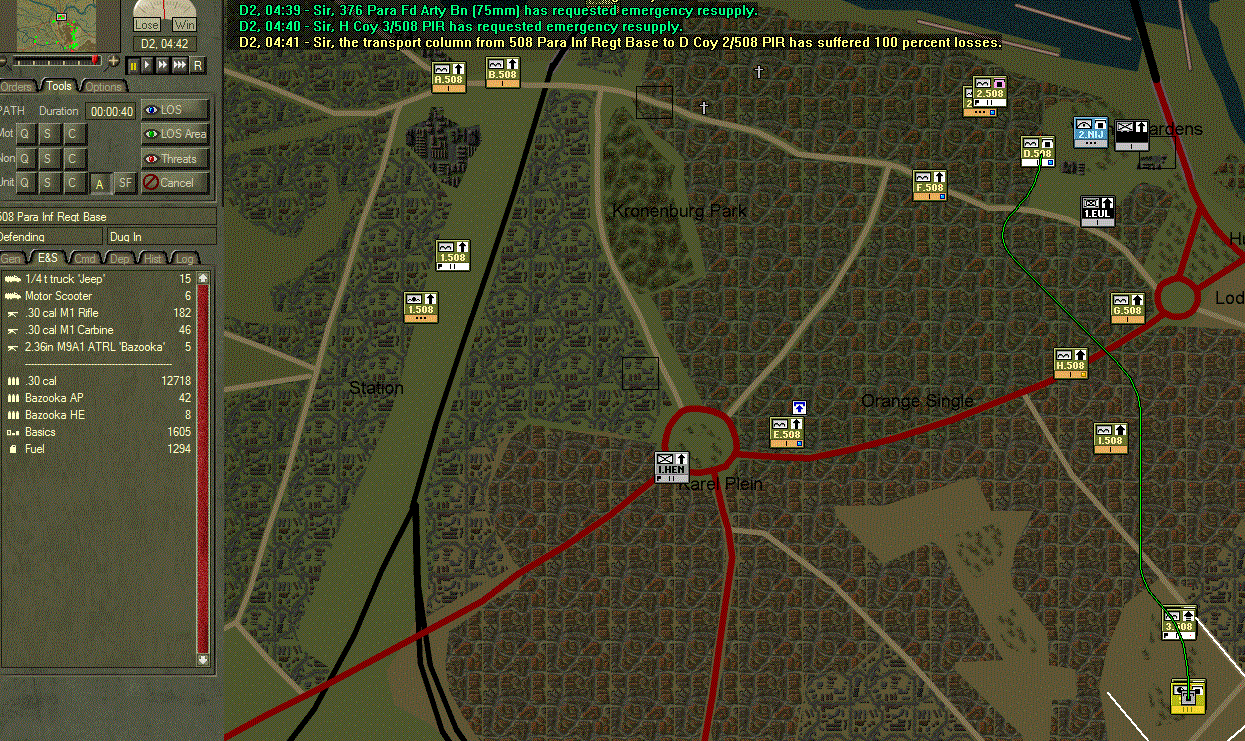The width and height of the screenshot is (1245, 741).
Task: Pick the E.508 unit counter
Action: (787, 432)
